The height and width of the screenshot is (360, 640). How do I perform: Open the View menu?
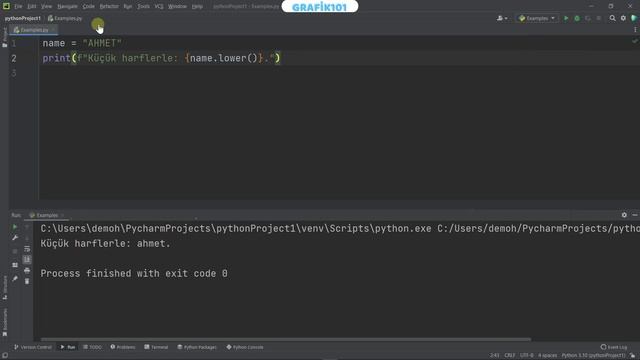tap(47, 7)
